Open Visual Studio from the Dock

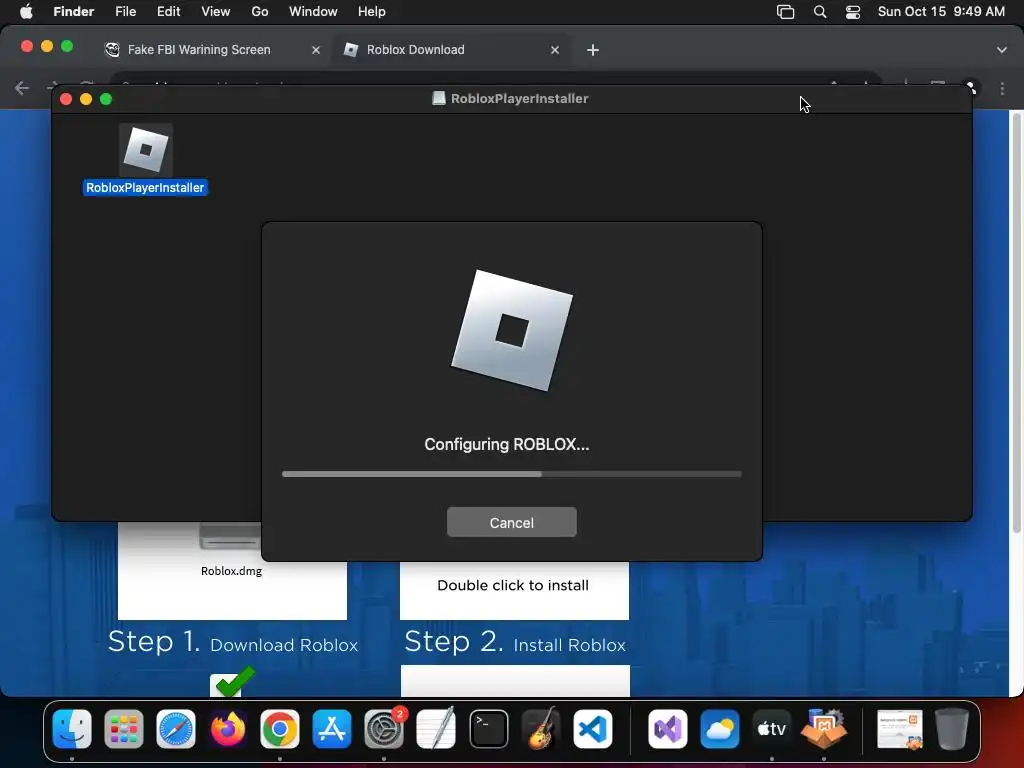[667, 729]
